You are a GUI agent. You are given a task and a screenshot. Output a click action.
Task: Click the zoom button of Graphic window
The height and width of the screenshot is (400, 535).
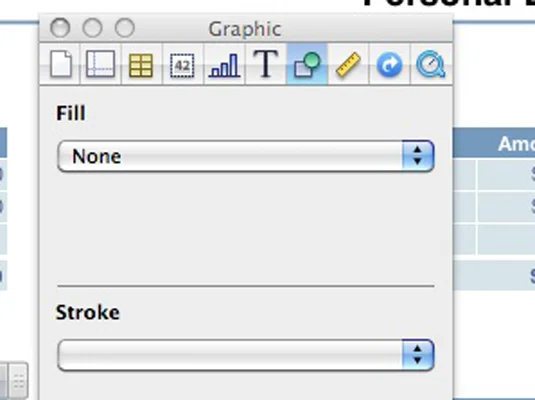[x=125, y=28]
